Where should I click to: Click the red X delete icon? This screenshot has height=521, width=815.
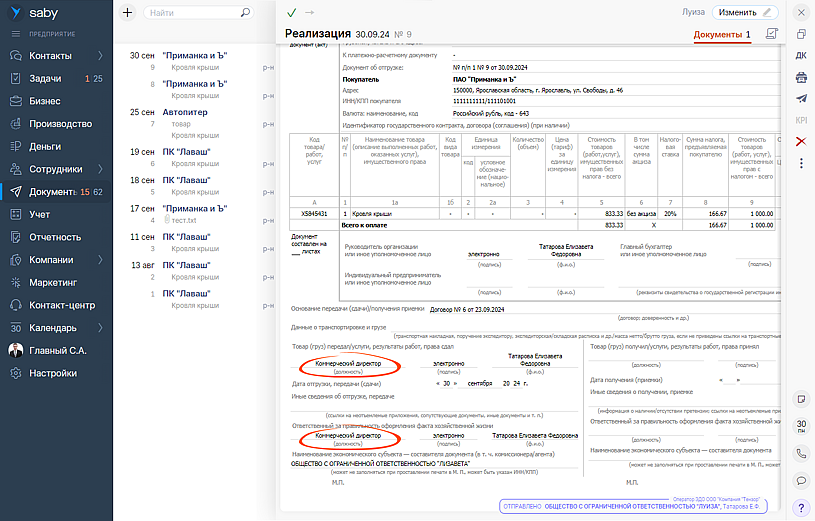(x=801, y=142)
